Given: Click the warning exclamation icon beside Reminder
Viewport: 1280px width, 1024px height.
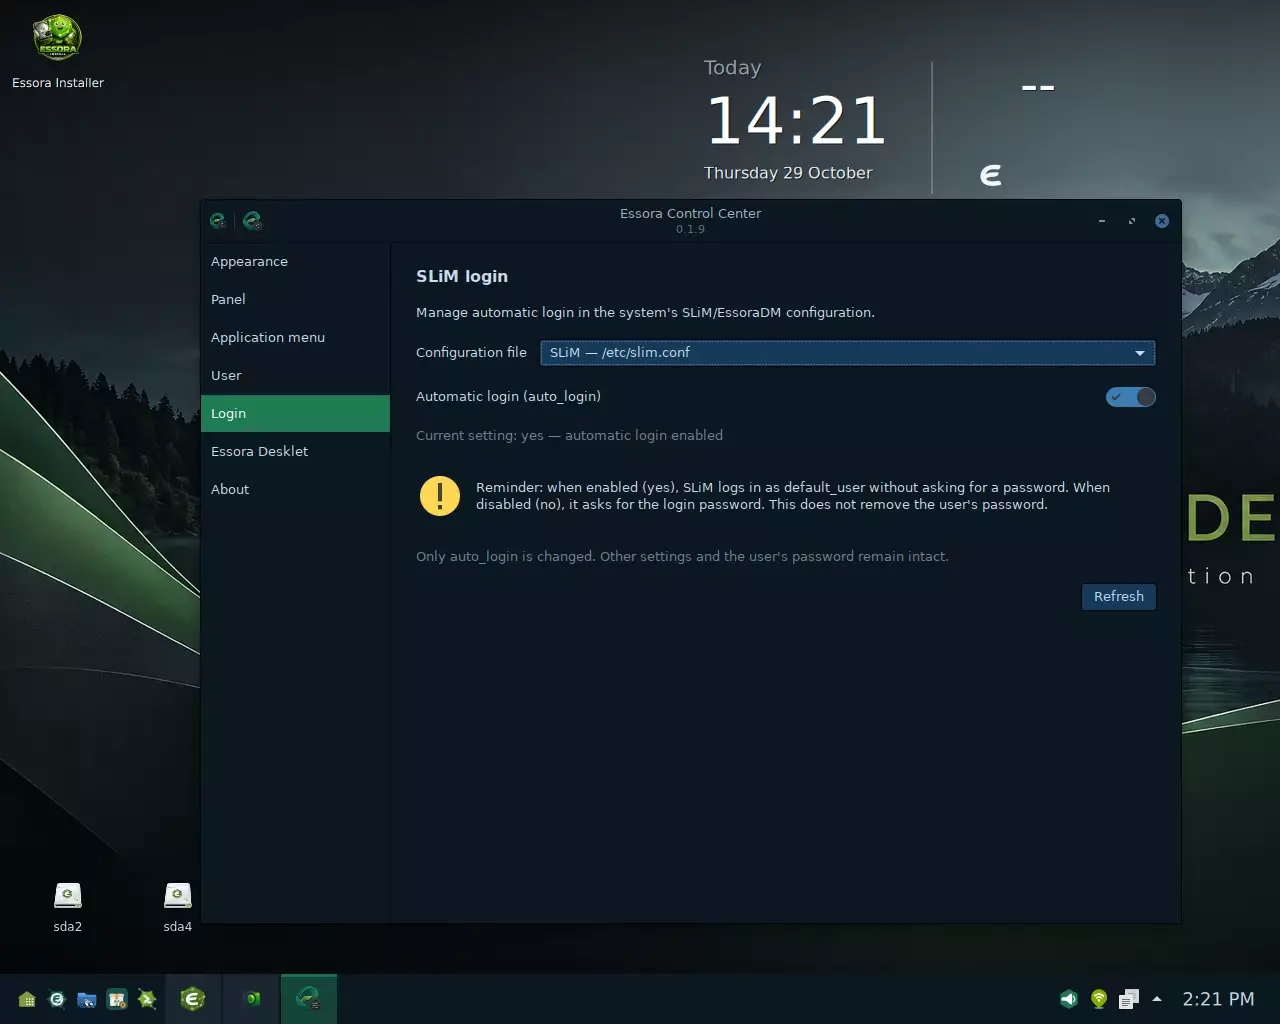Looking at the screenshot, I should tap(440, 495).
